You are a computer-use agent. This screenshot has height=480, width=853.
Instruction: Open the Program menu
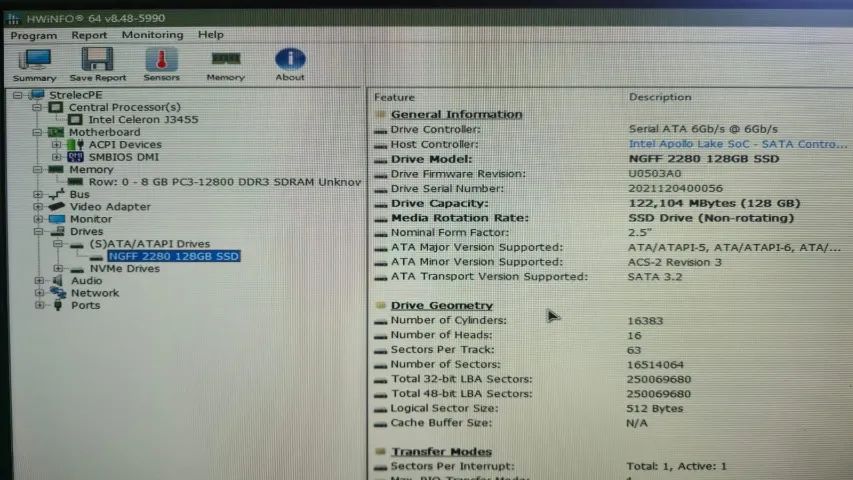click(x=34, y=36)
